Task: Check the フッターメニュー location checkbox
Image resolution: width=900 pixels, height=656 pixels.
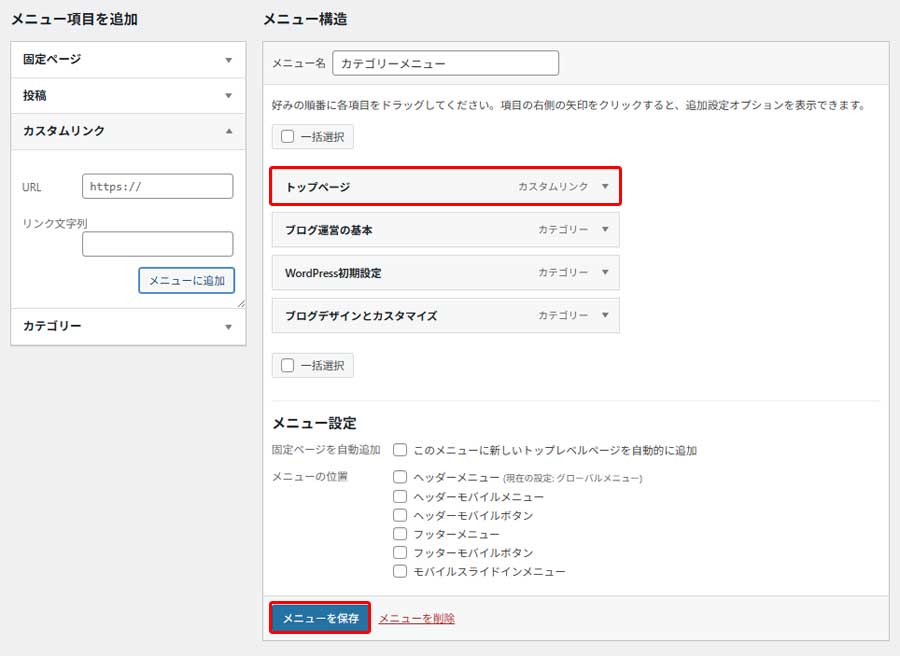Action: 400,534
